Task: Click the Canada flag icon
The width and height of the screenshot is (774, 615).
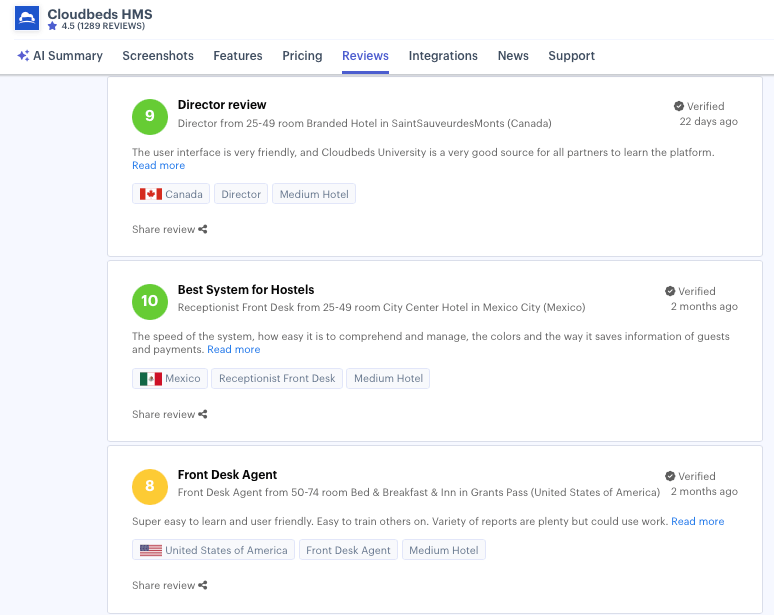Action: coord(151,194)
